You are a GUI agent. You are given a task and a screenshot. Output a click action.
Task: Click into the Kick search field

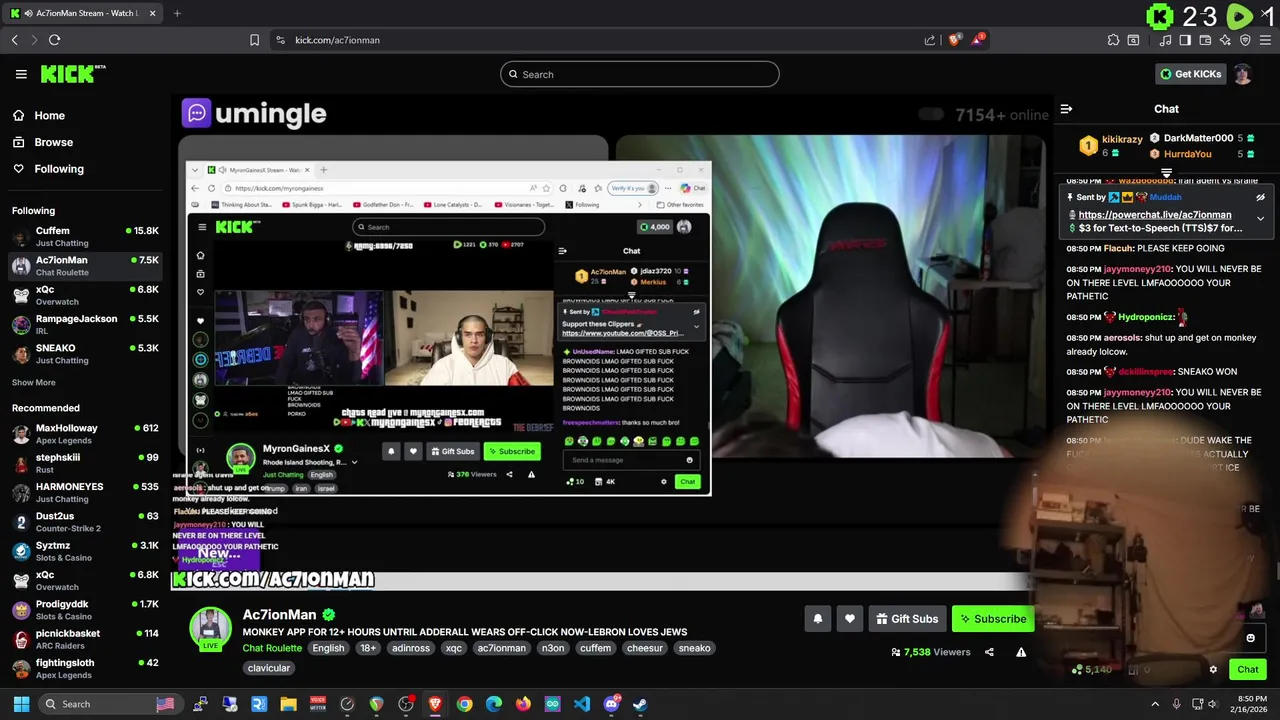(640, 74)
